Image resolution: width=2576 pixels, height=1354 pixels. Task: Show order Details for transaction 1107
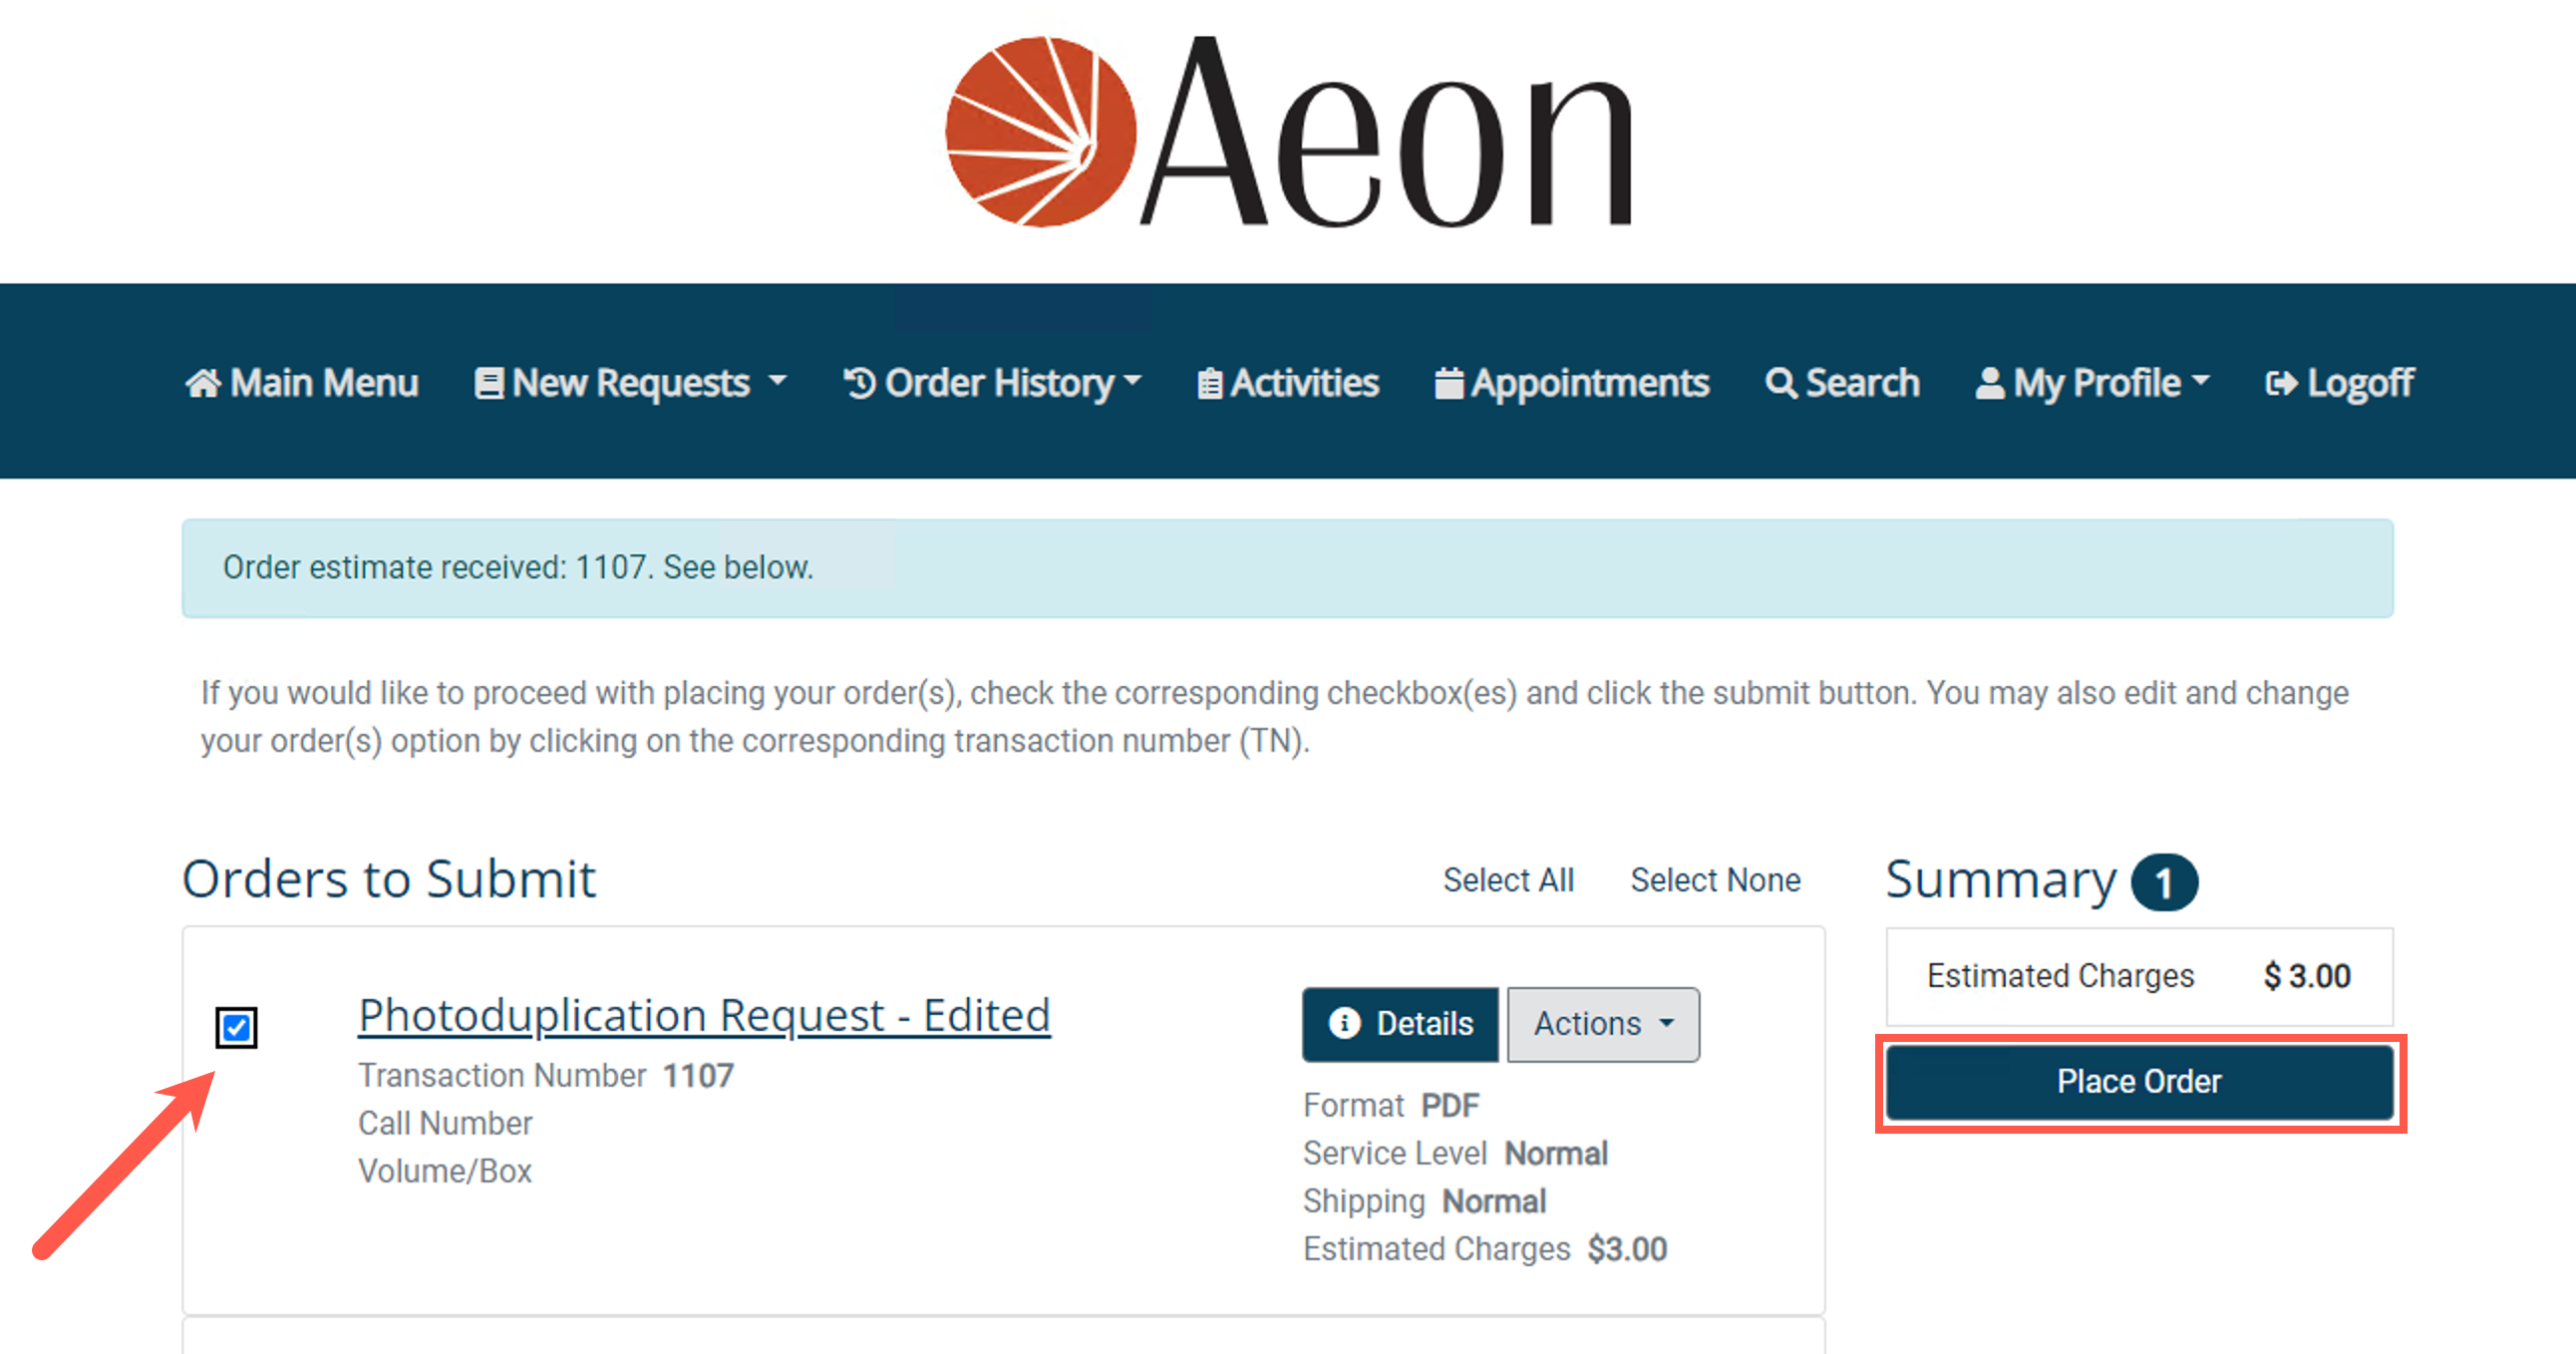coord(1399,1024)
